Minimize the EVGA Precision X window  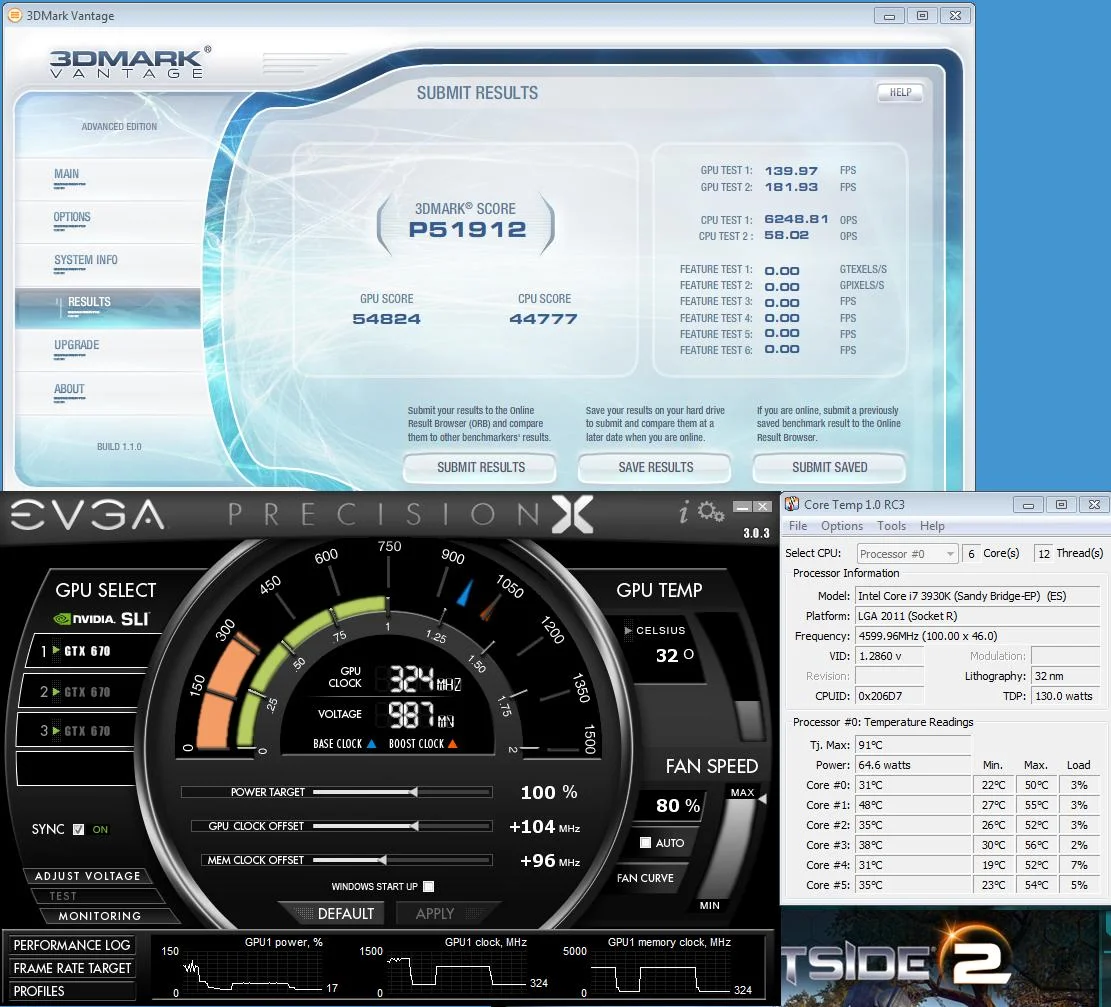(x=742, y=507)
